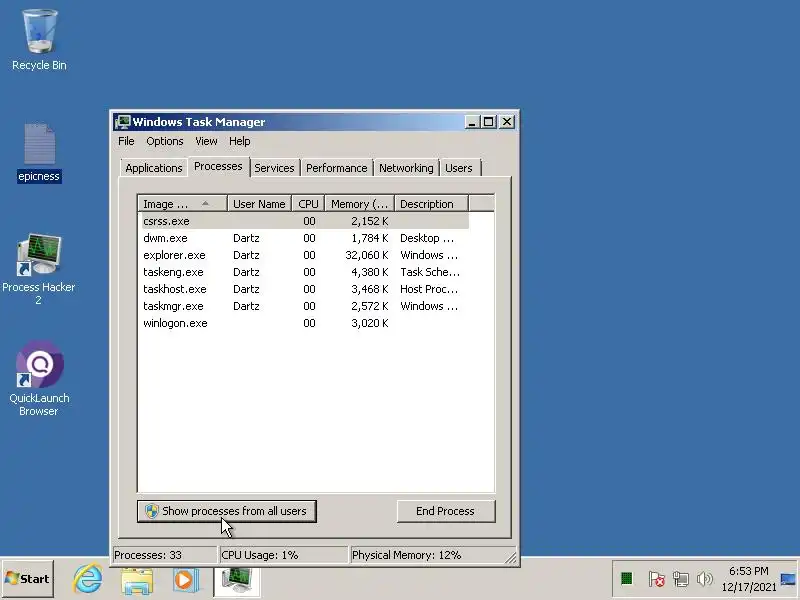Open Internet Explorer from the taskbar
Viewport: 800px width, 600px height.
(x=88, y=579)
